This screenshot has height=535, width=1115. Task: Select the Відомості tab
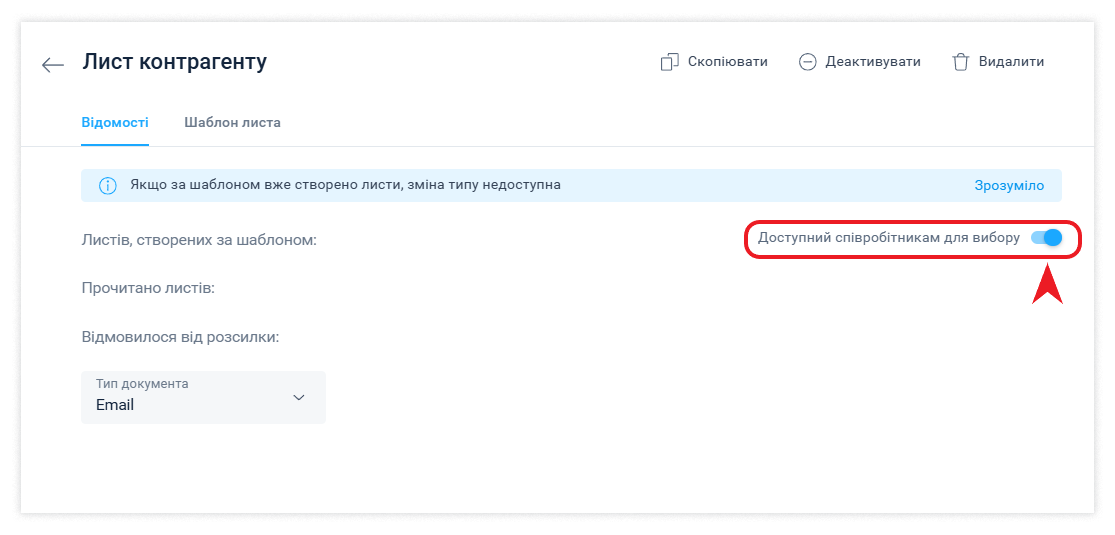115,123
